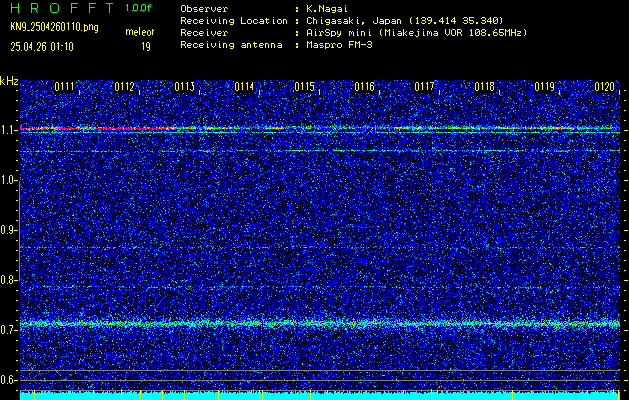Click the 0.7 kHz axis label

pyautogui.click(x=8, y=330)
